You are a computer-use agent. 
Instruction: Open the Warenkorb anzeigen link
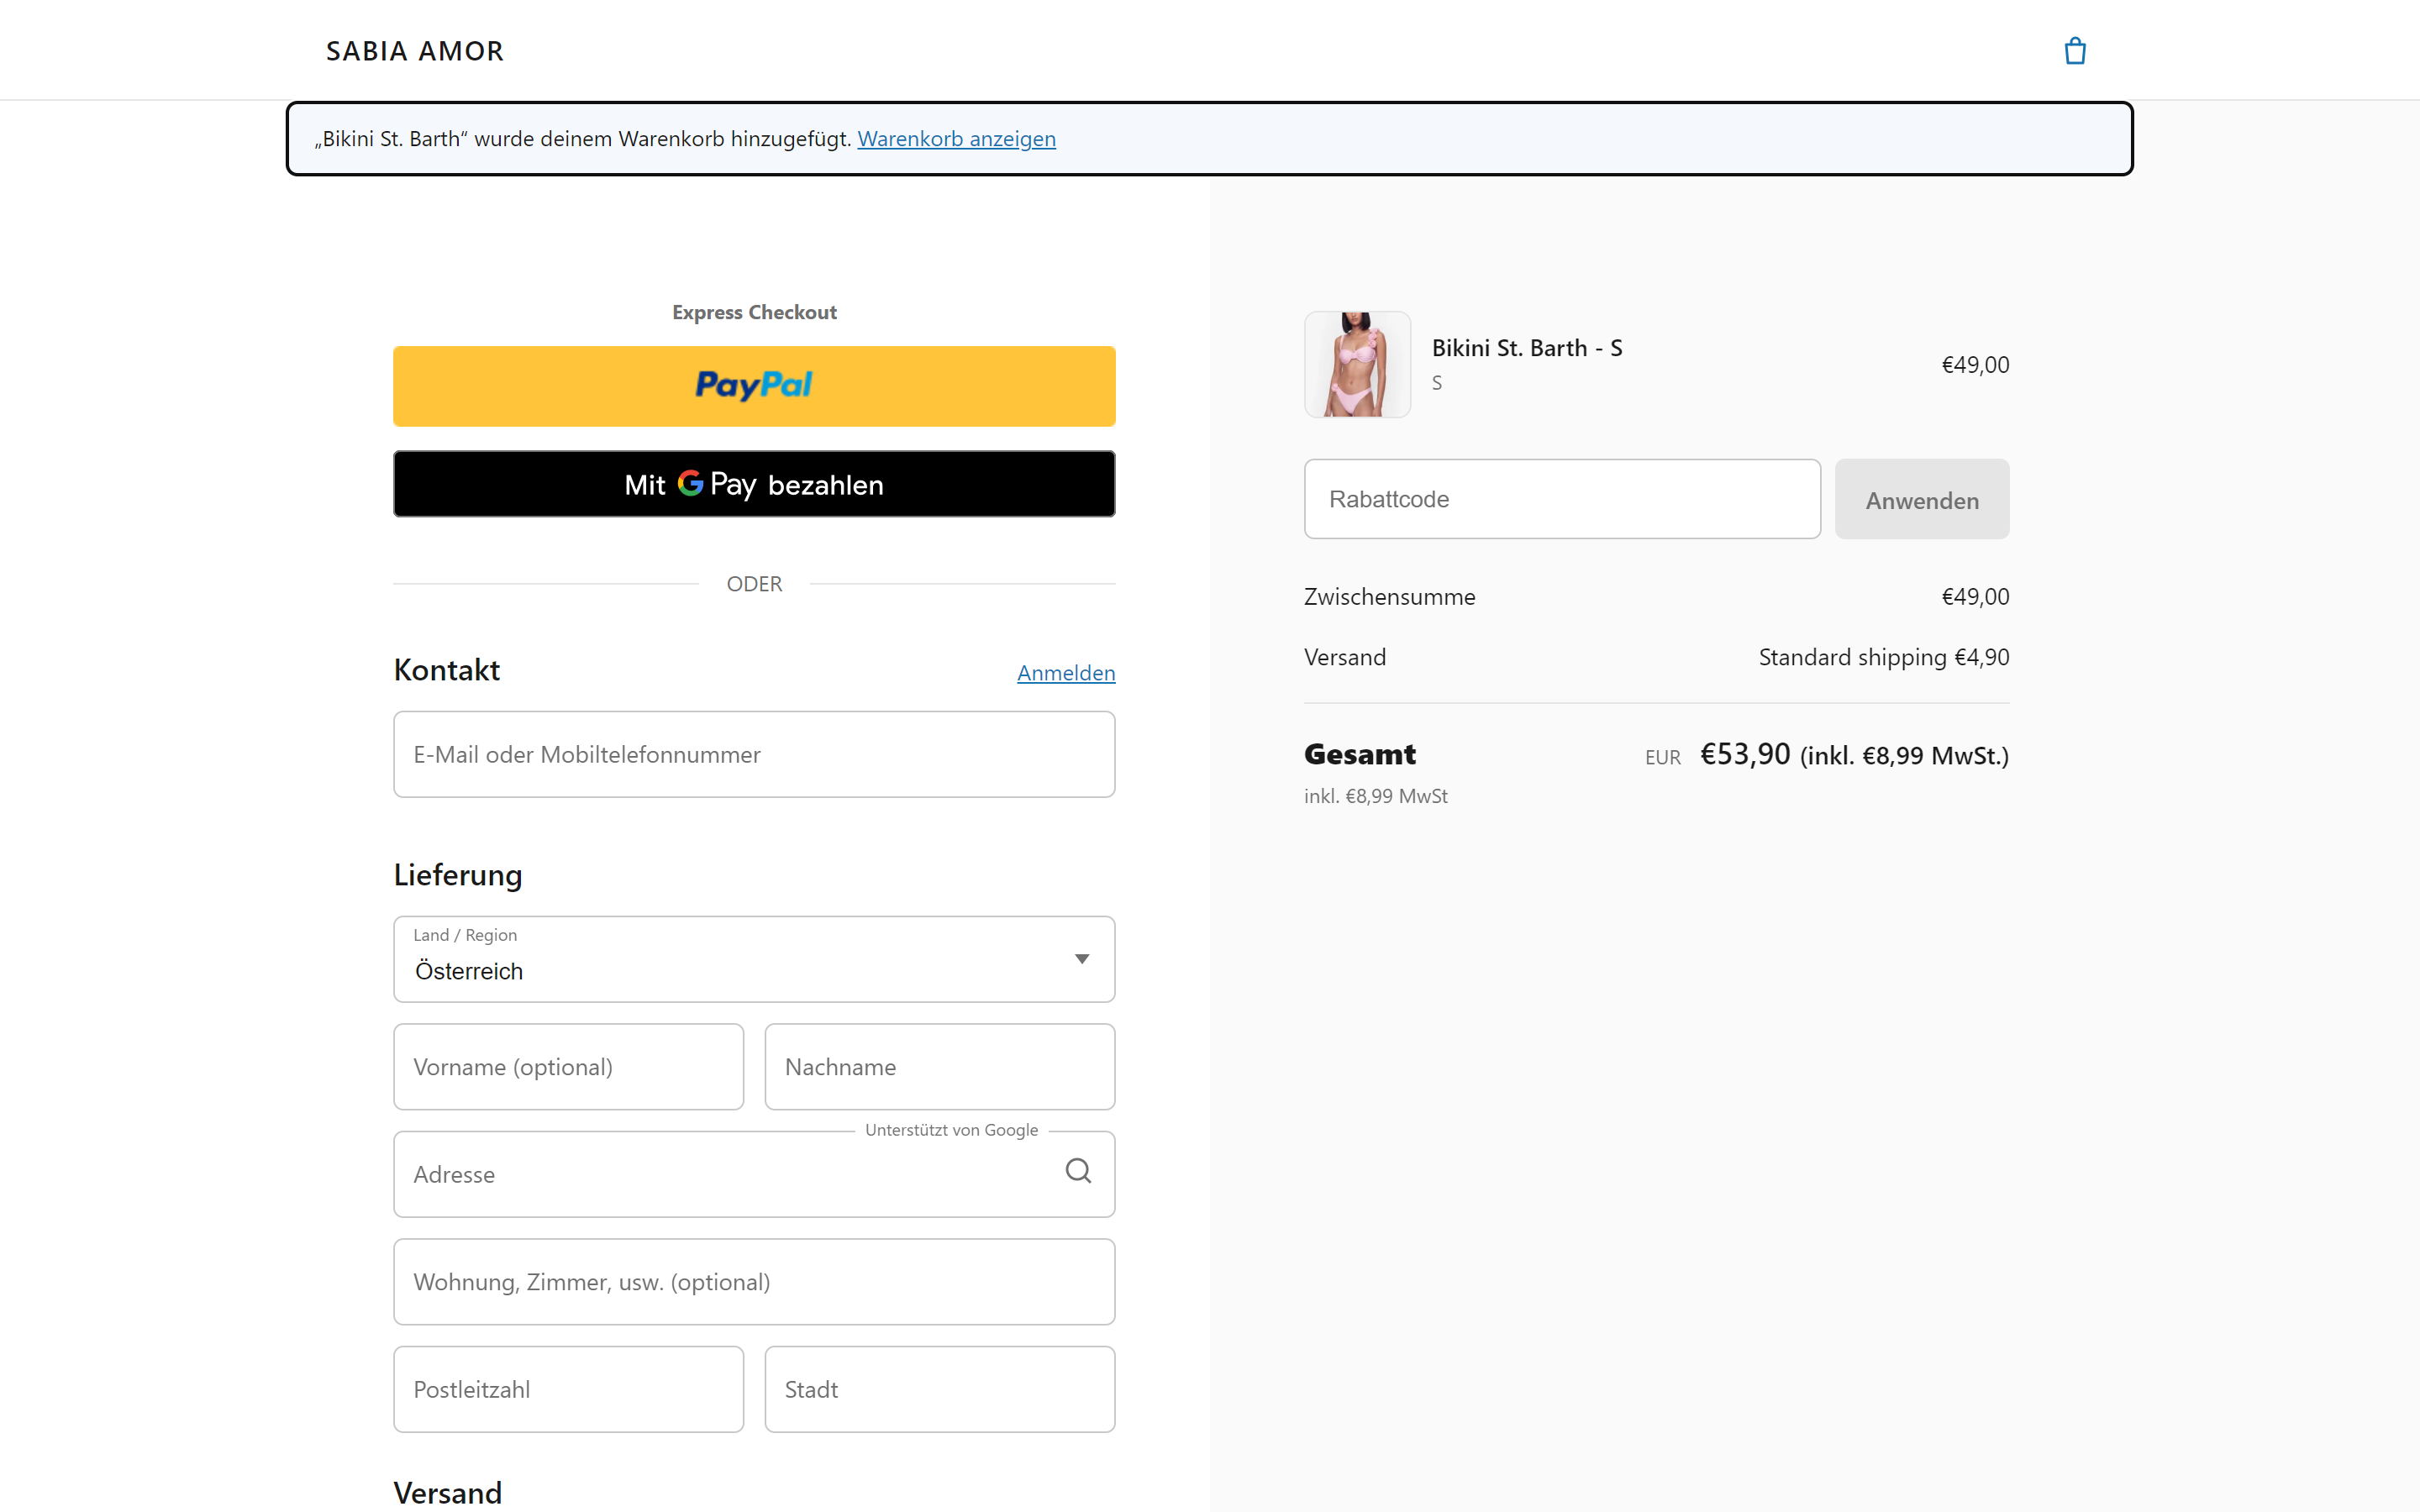(956, 139)
